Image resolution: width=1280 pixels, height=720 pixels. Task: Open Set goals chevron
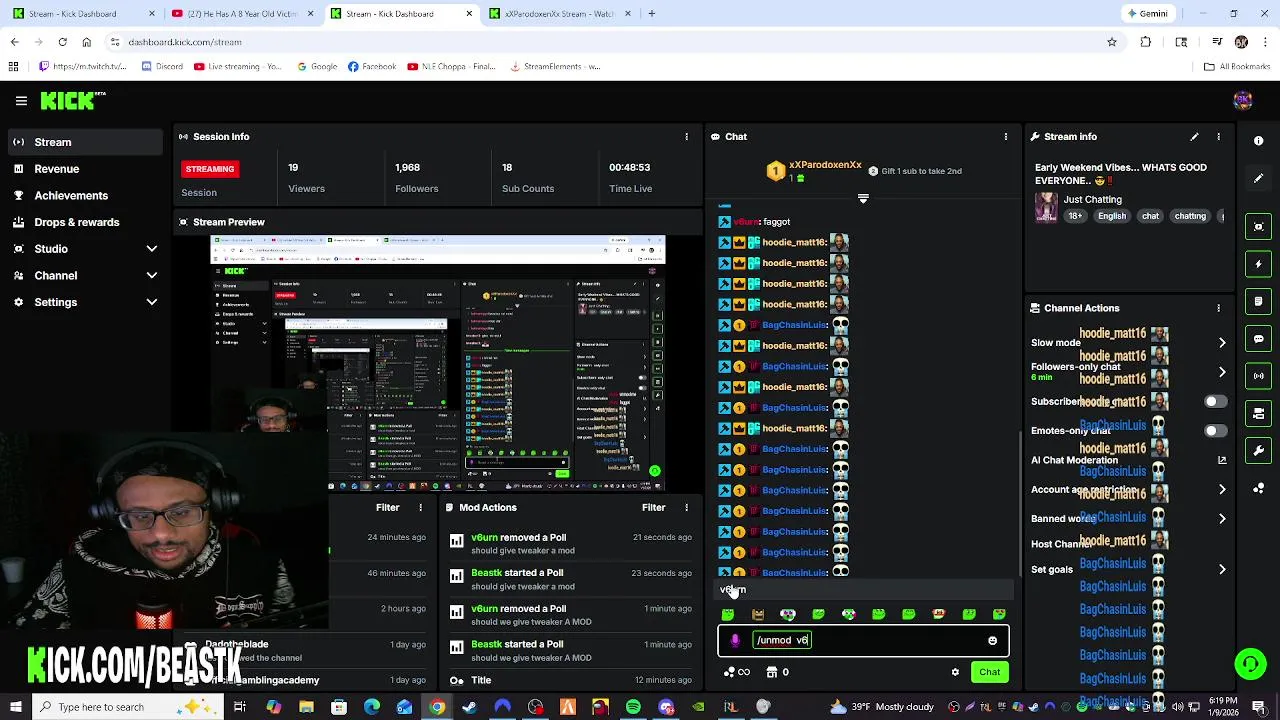pos(1222,569)
